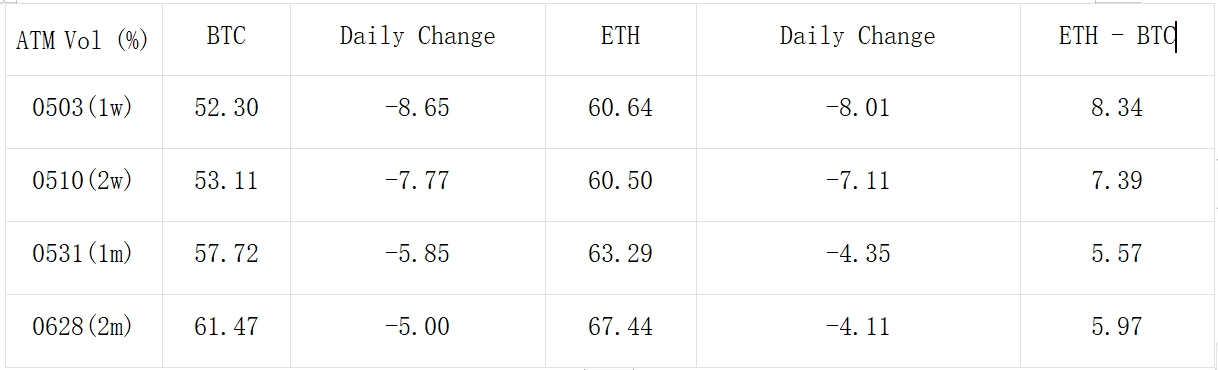Select the cell with value 53.11
Viewport: 1218px width, 370px height.
(226, 184)
